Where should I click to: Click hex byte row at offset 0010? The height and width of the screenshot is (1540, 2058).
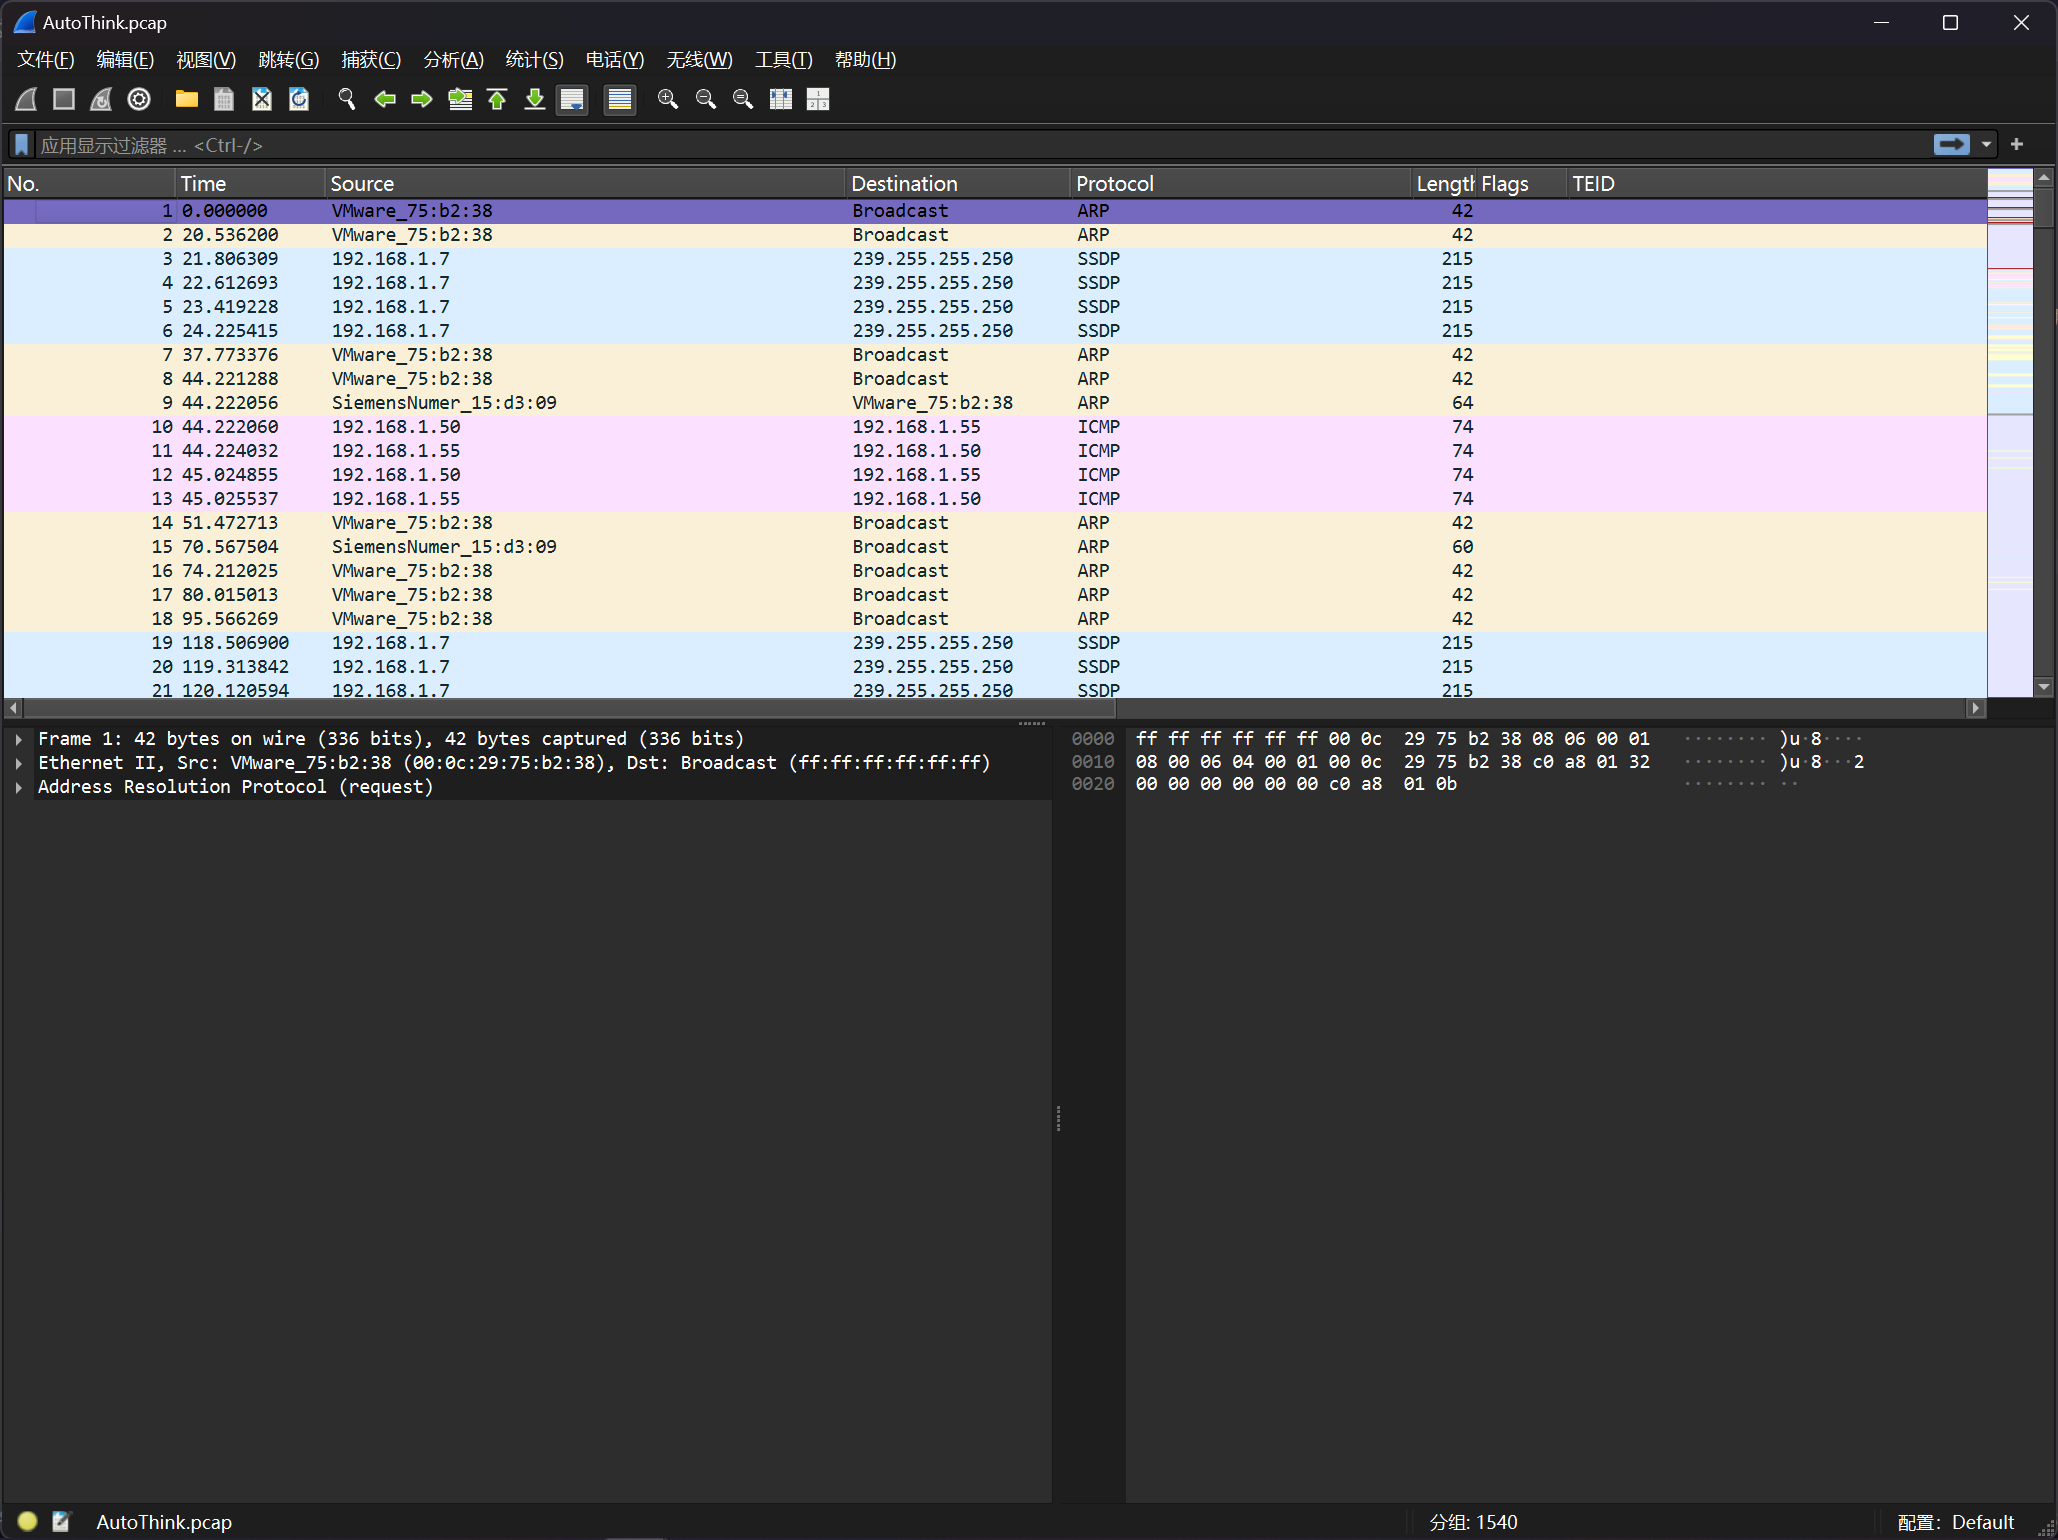point(1392,762)
